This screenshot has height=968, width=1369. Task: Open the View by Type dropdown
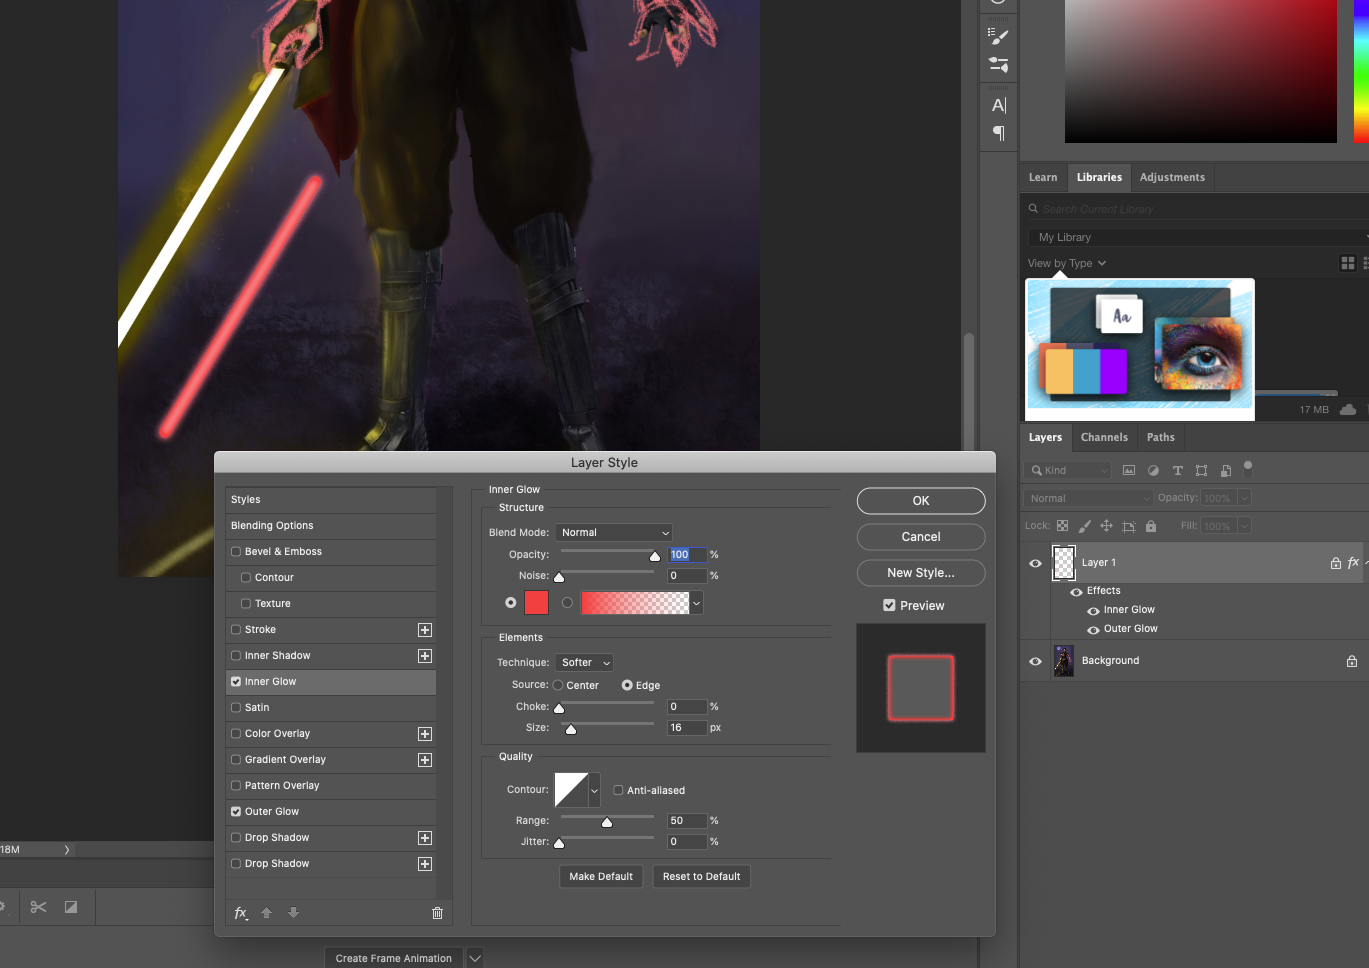pyautogui.click(x=1067, y=263)
